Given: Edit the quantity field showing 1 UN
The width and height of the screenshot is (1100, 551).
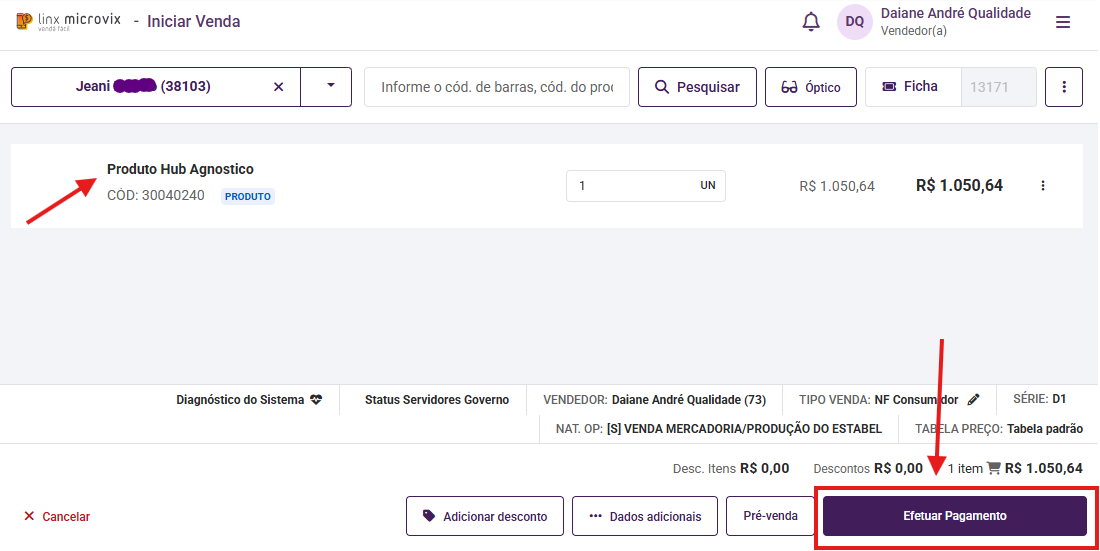Looking at the screenshot, I should pos(645,186).
